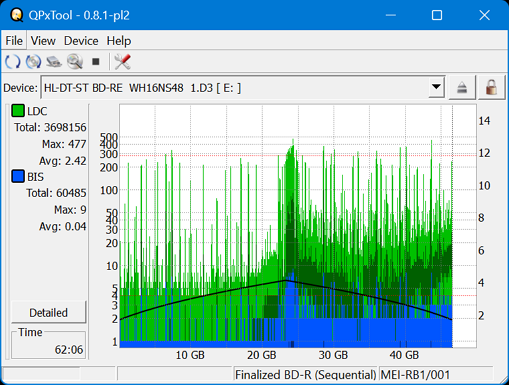This screenshot has width=509, height=385.
Task: Click the QPxTool app icon in title bar
Action: click(x=16, y=15)
